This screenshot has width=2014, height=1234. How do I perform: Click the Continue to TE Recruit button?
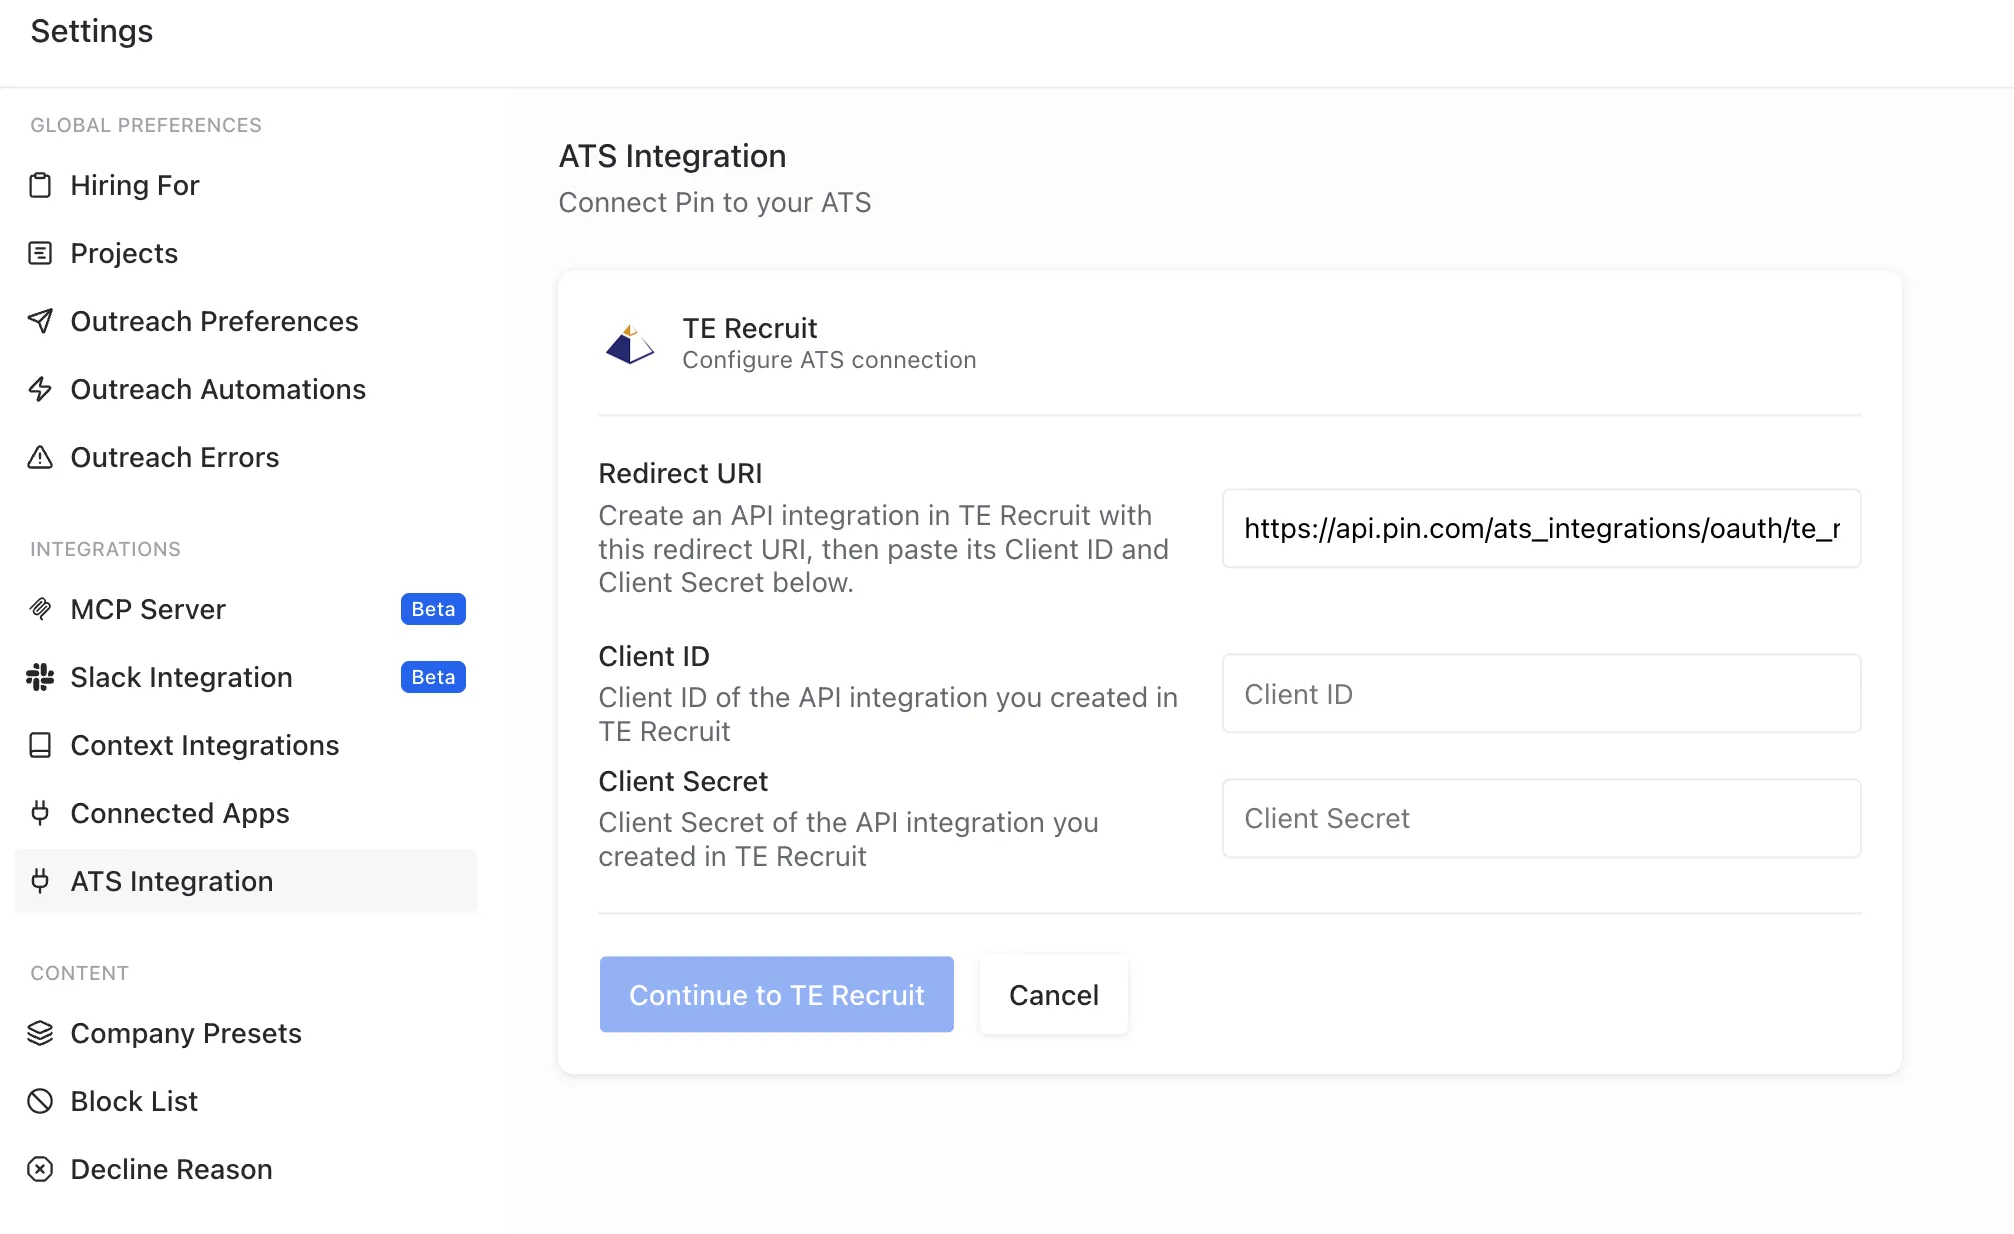coord(777,995)
